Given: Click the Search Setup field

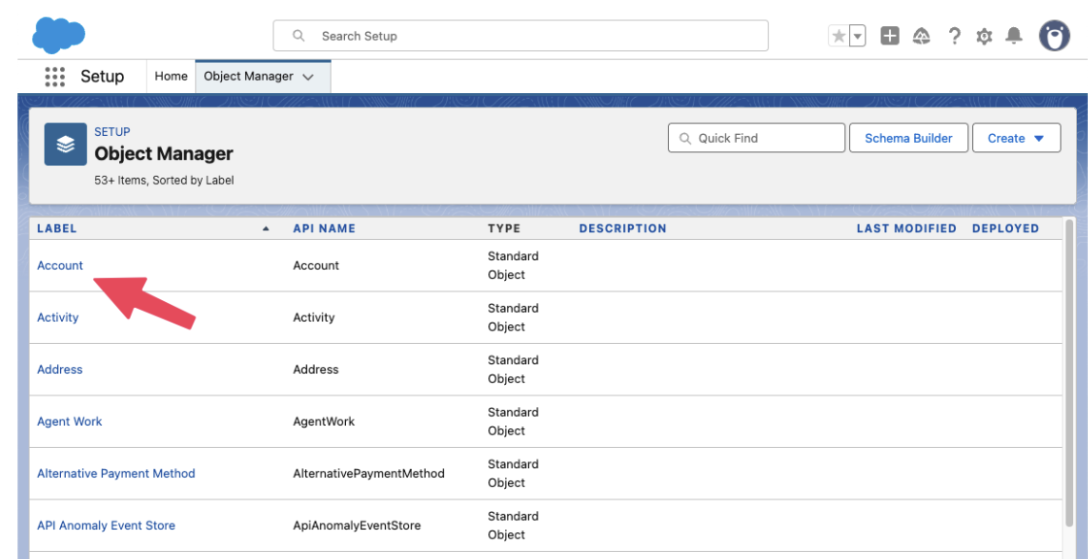Looking at the screenshot, I should [520, 36].
